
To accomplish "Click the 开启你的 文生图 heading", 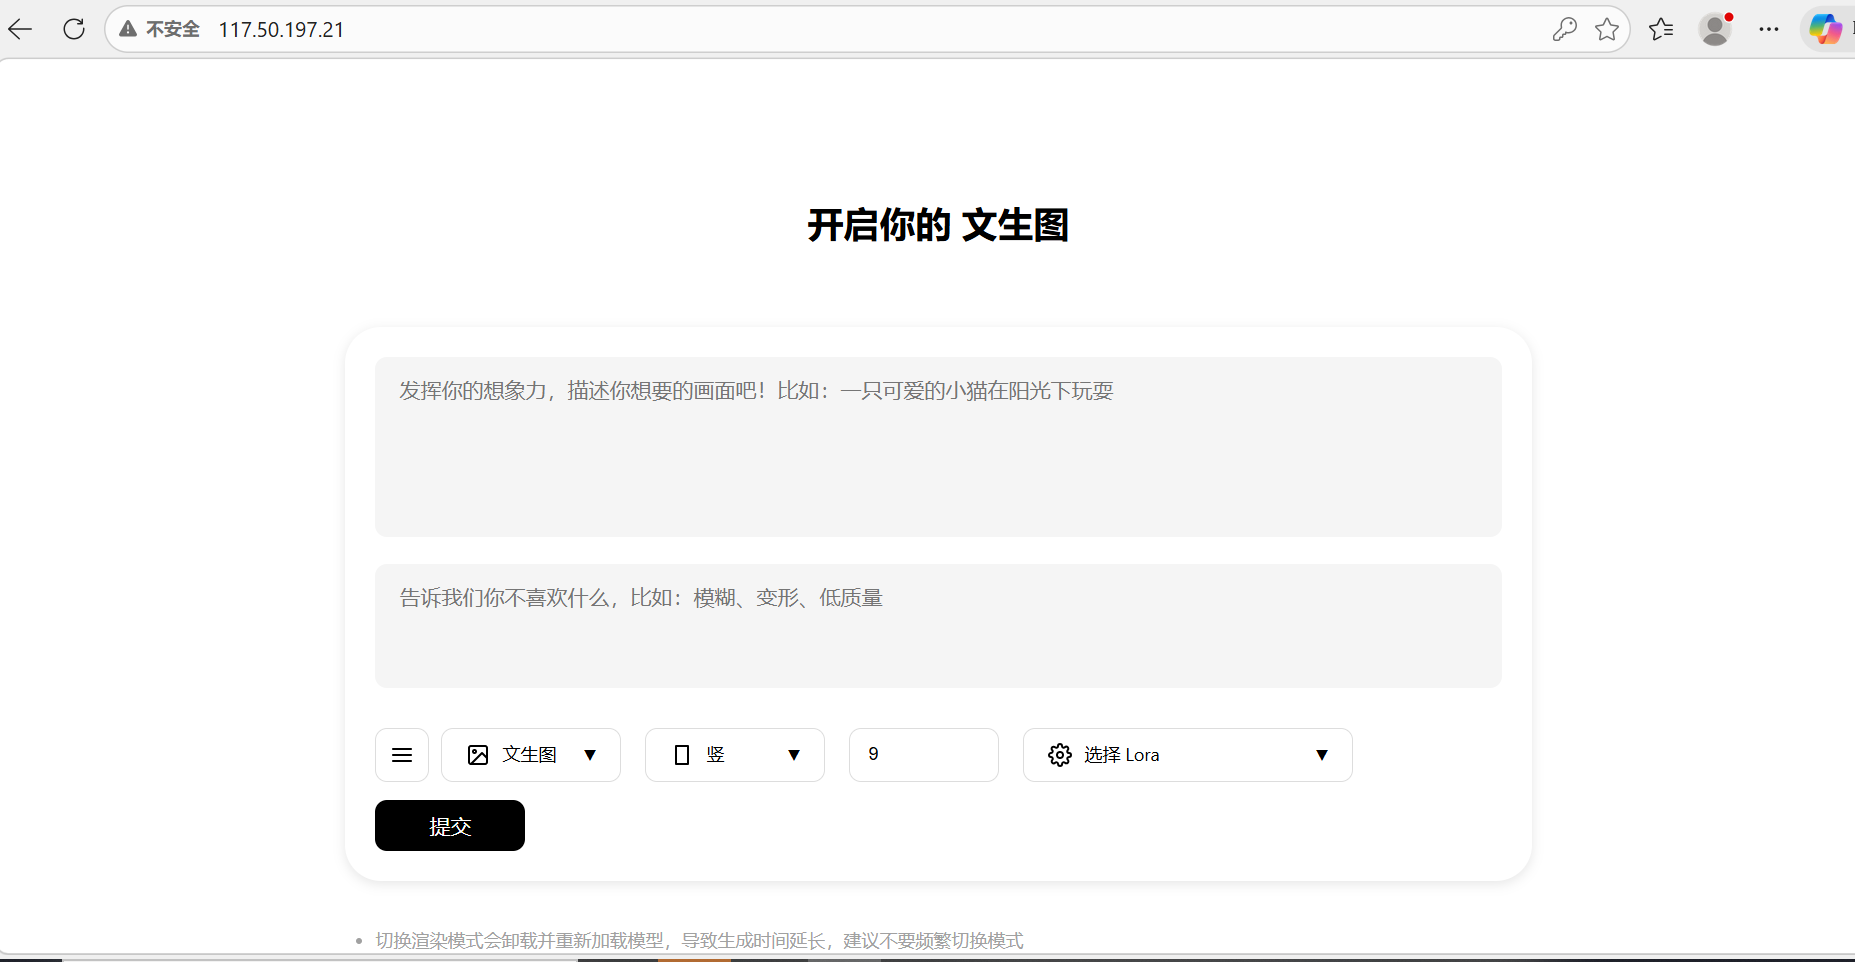I will (938, 225).
